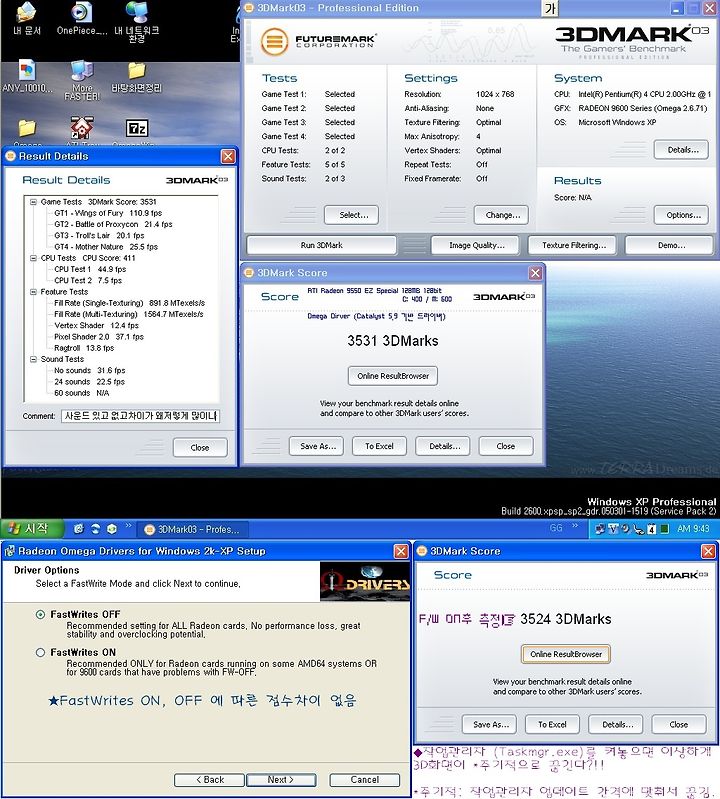The image size is (720, 799).
Task: Click the network computers tray icon
Action: pos(600,529)
